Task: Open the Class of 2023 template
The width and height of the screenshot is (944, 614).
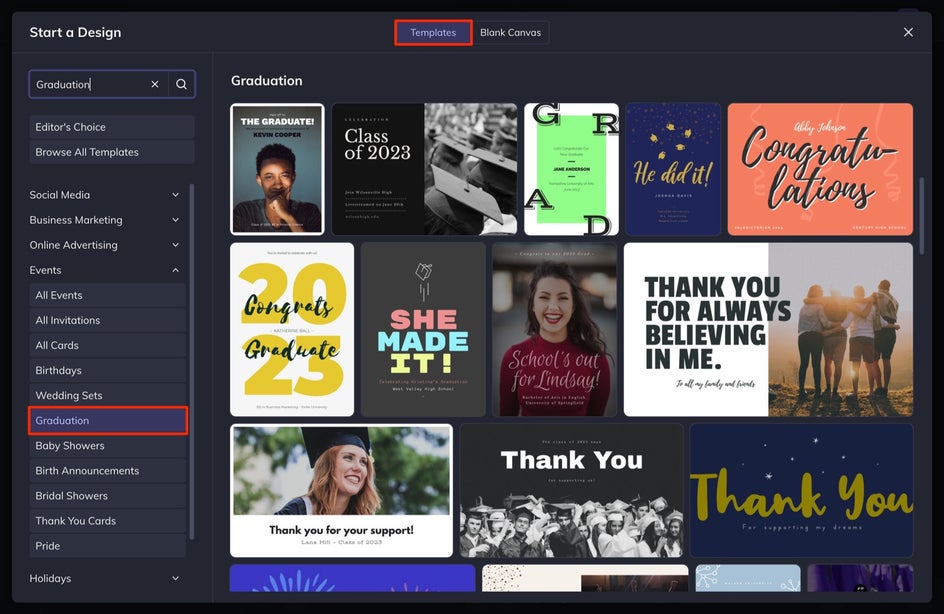Action: click(424, 169)
